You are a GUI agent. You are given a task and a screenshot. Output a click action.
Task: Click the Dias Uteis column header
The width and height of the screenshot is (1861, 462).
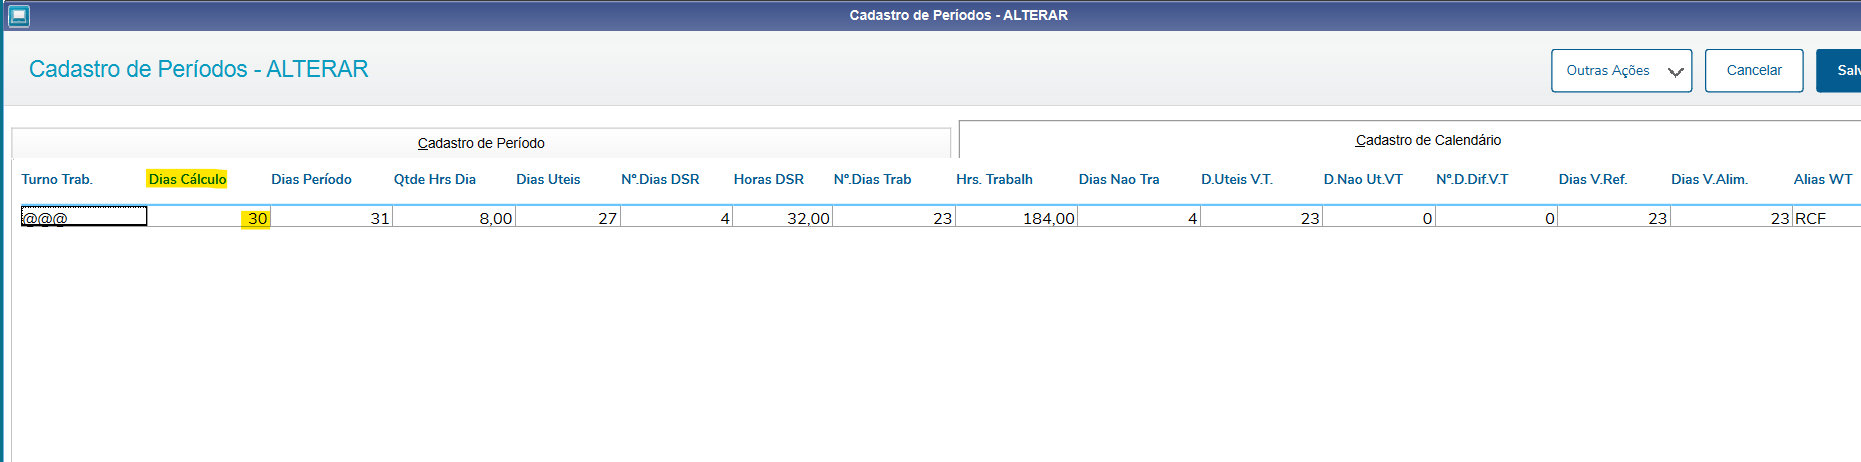point(548,179)
